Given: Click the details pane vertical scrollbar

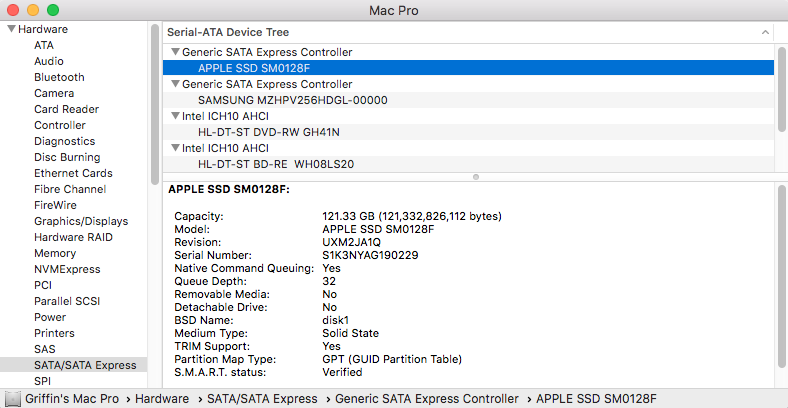Looking at the screenshot, I should (x=781, y=277).
